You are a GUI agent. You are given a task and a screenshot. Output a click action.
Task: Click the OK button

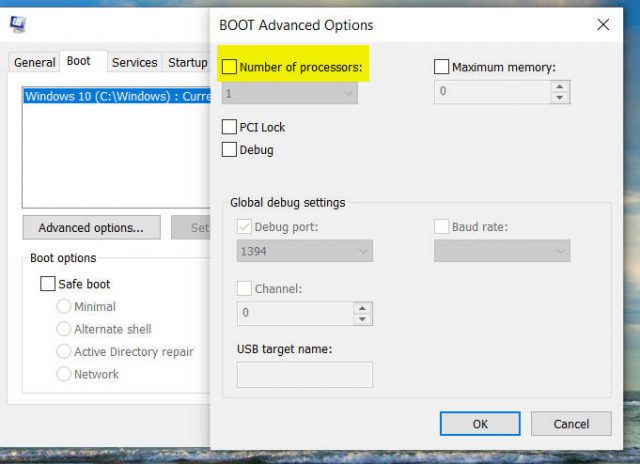(480, 424)
